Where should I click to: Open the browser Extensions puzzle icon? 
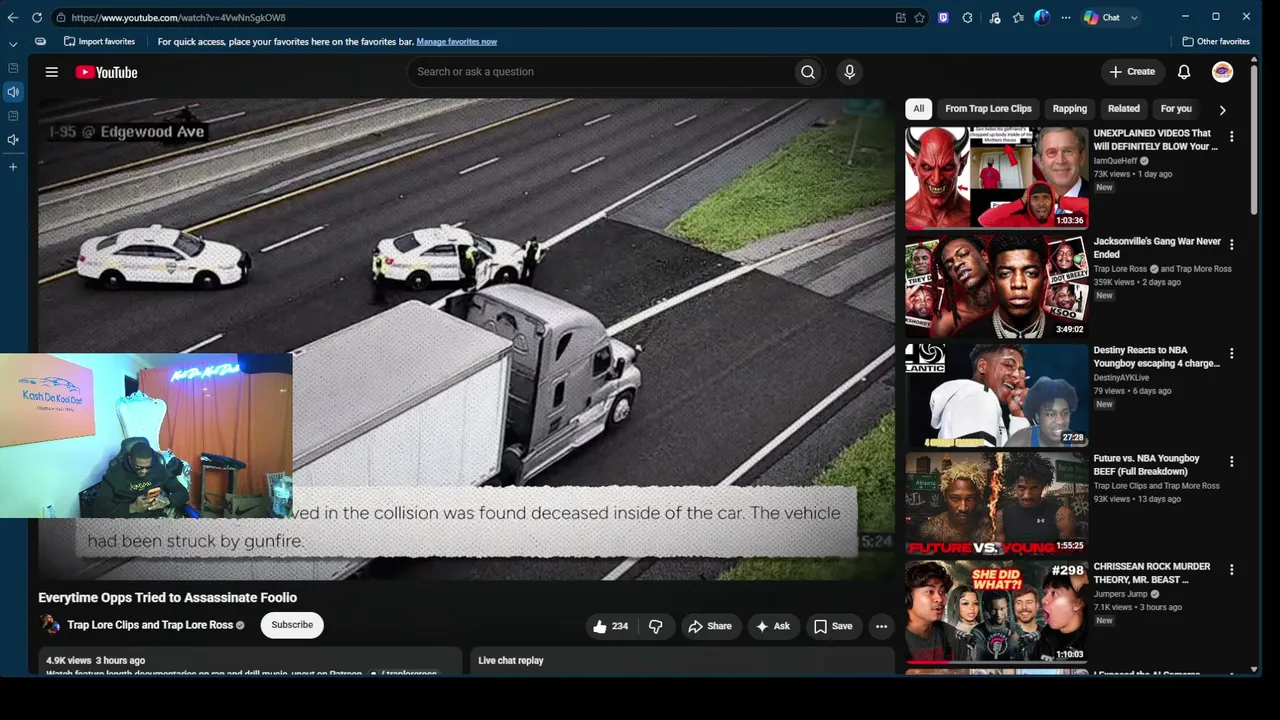pyautogui.click(x=967, y=17)
